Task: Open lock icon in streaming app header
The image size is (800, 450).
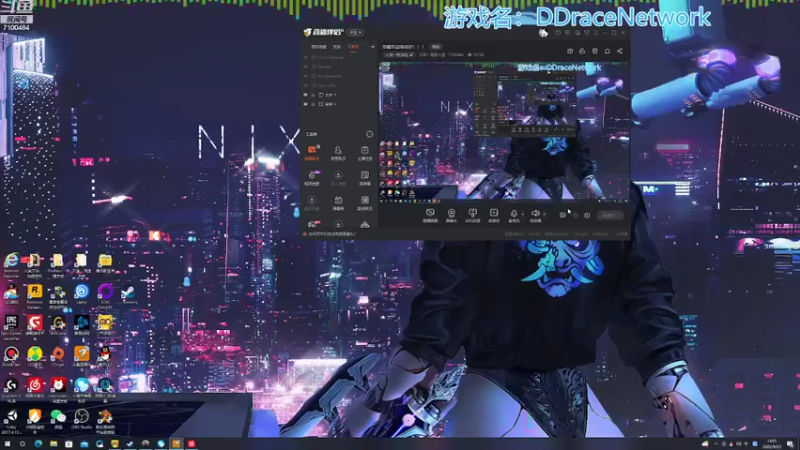Action: click(582, 51)
